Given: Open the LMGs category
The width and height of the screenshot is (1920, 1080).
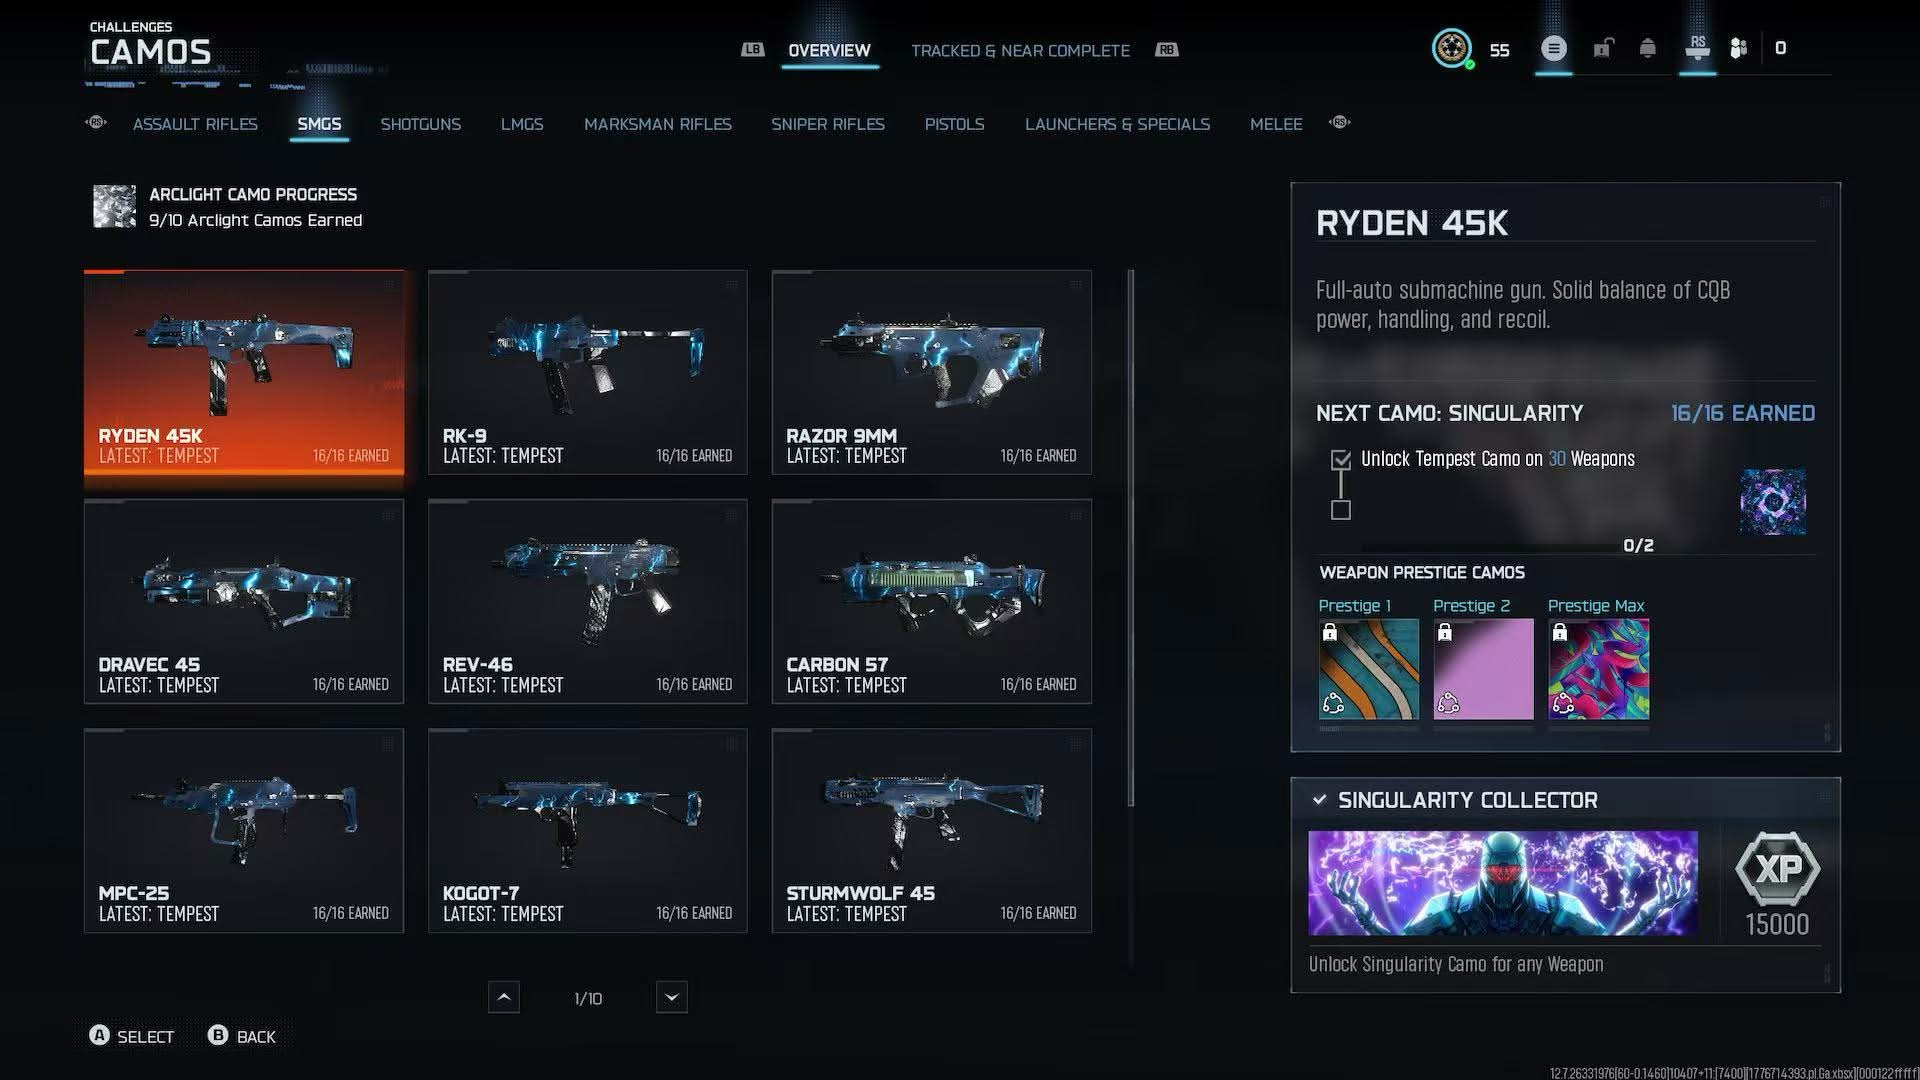Looking at the screenshot, I should [522, 124].
